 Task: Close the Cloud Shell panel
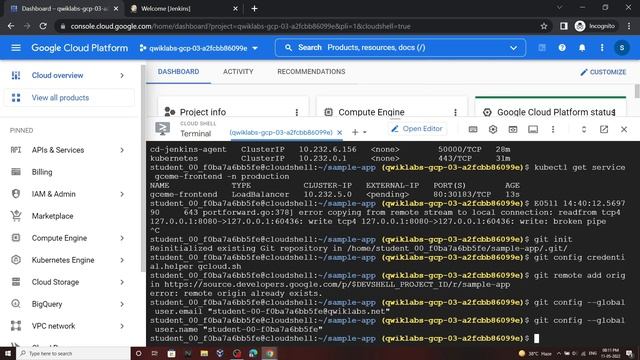(624, 129)
